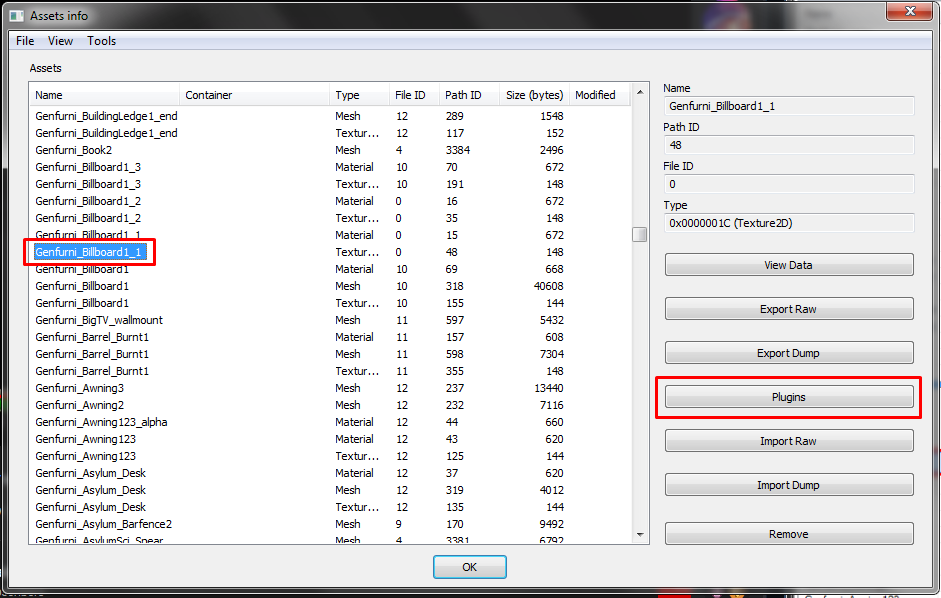Click the Path ID field showing 48
The height and width of the screenshot is (598, 941).
[x=788, y=145]
